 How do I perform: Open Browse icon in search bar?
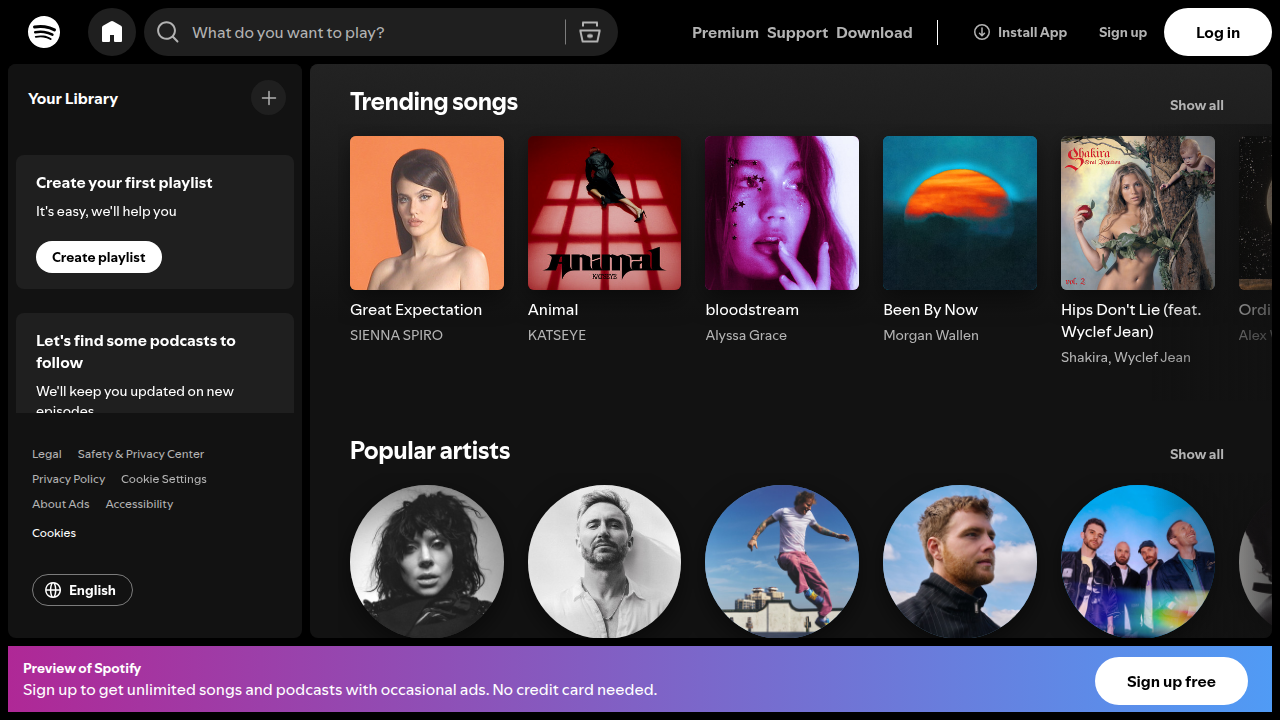click(x=590, y=32)
